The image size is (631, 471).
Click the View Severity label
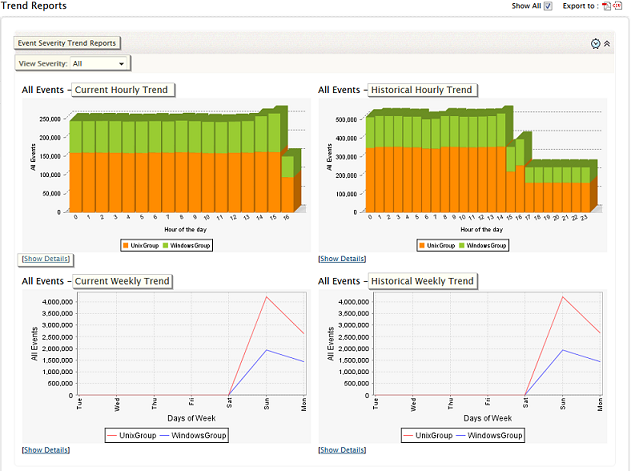point(43,64)
